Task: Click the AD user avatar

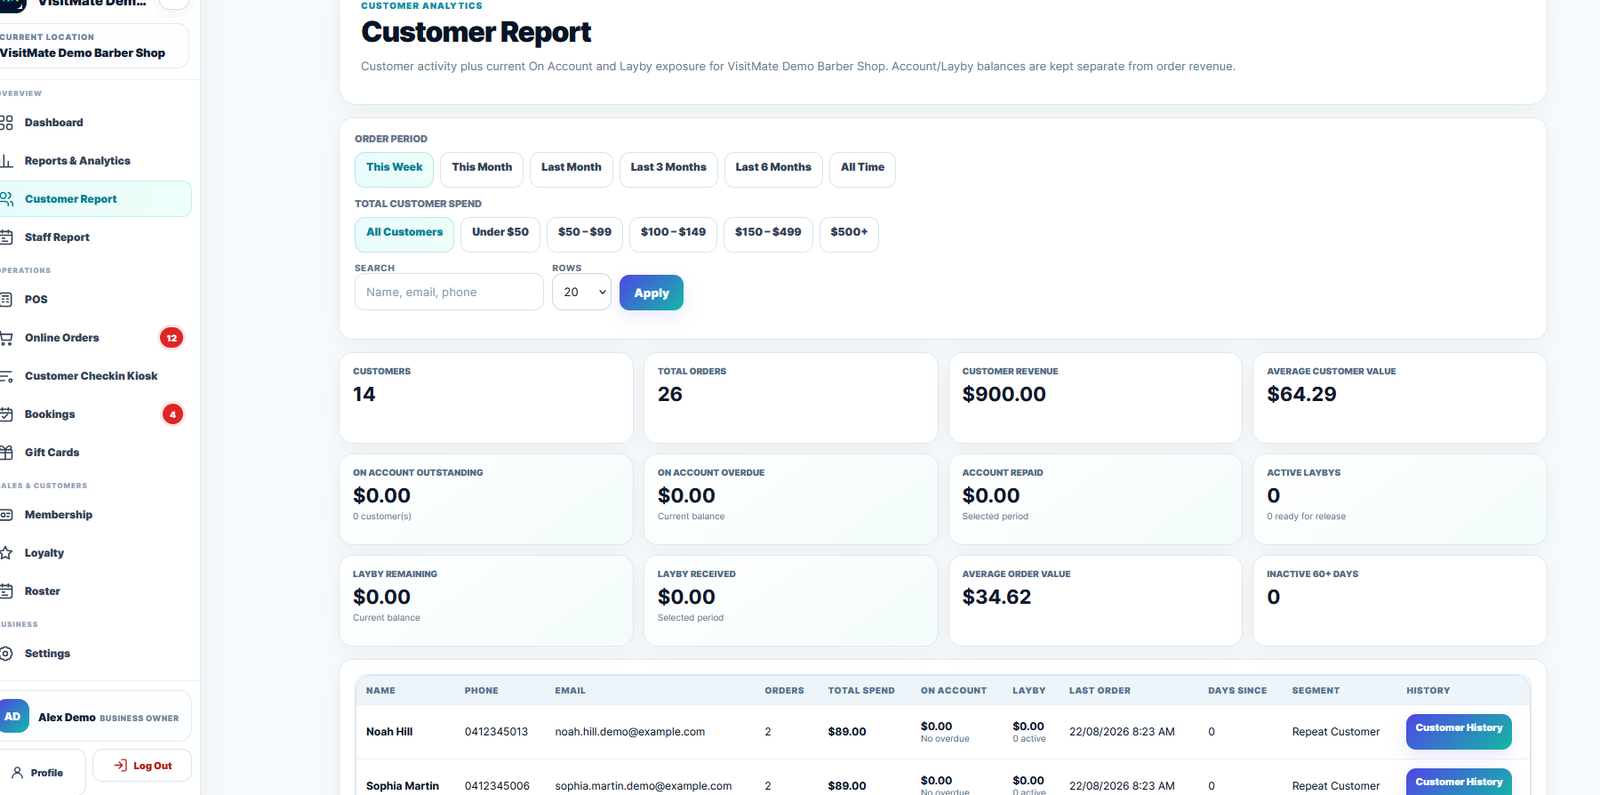Action: 13,716
